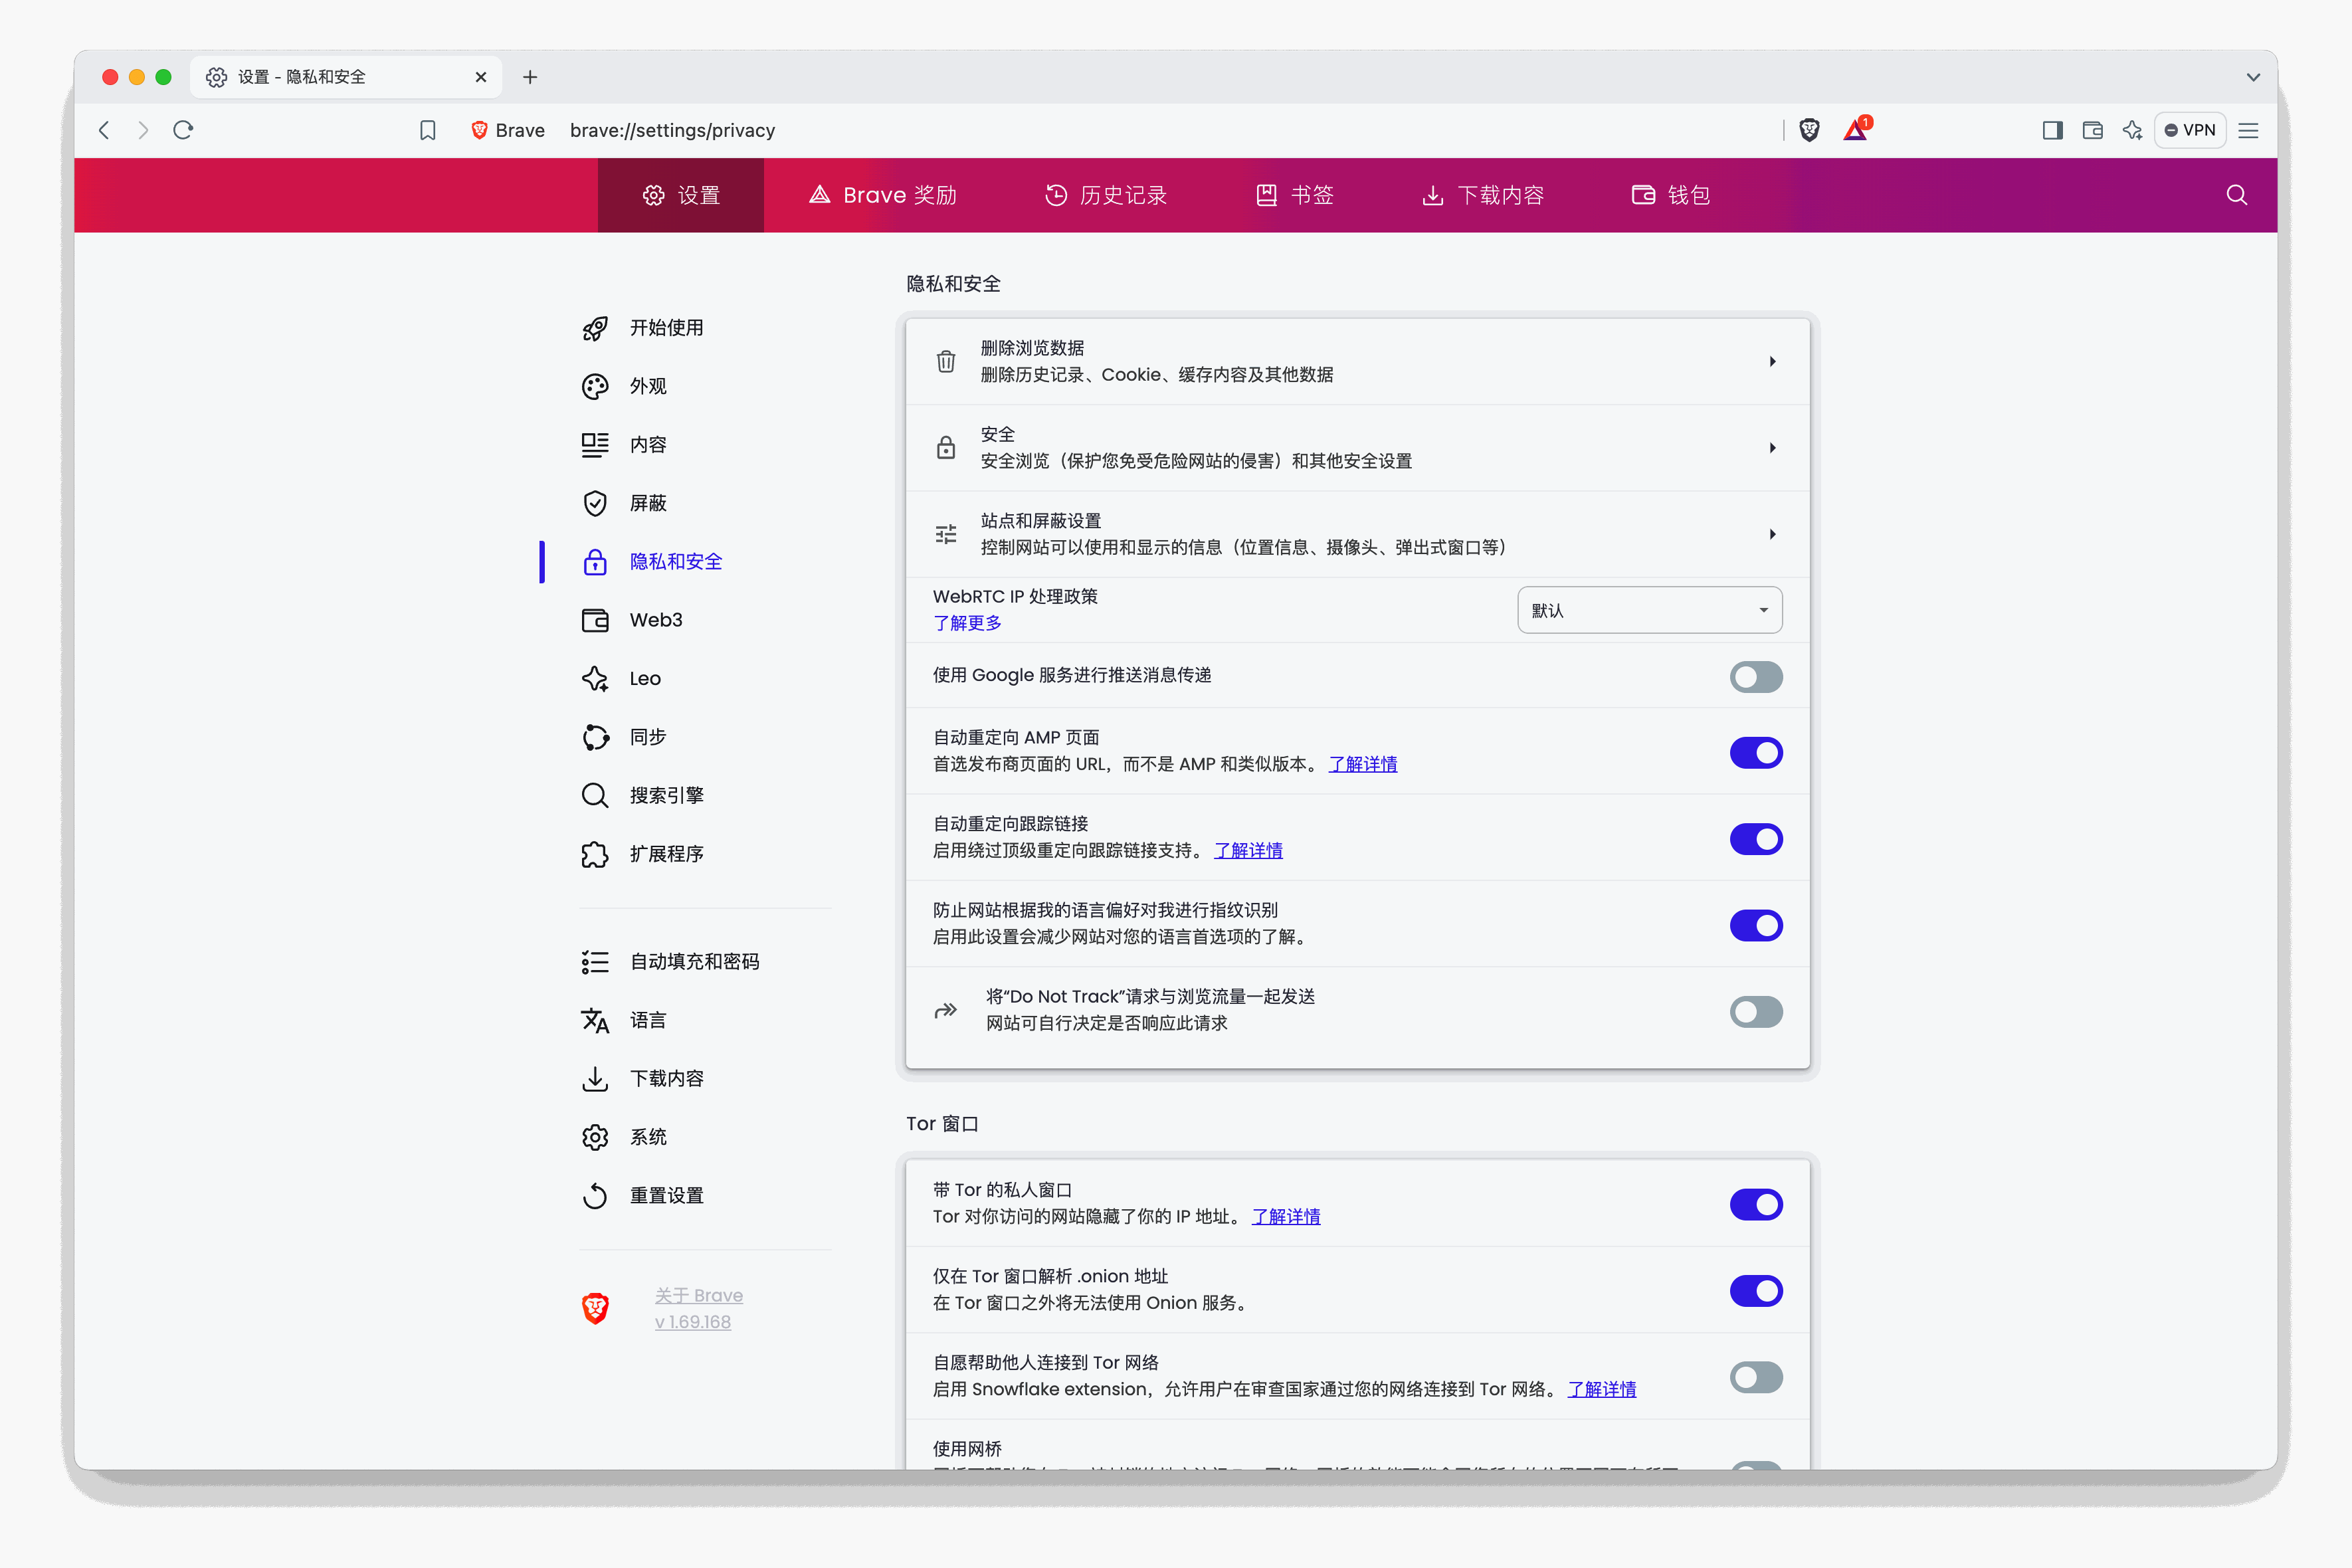
Task: Switch to the 设置 top tab
Action: click(681, 195)
